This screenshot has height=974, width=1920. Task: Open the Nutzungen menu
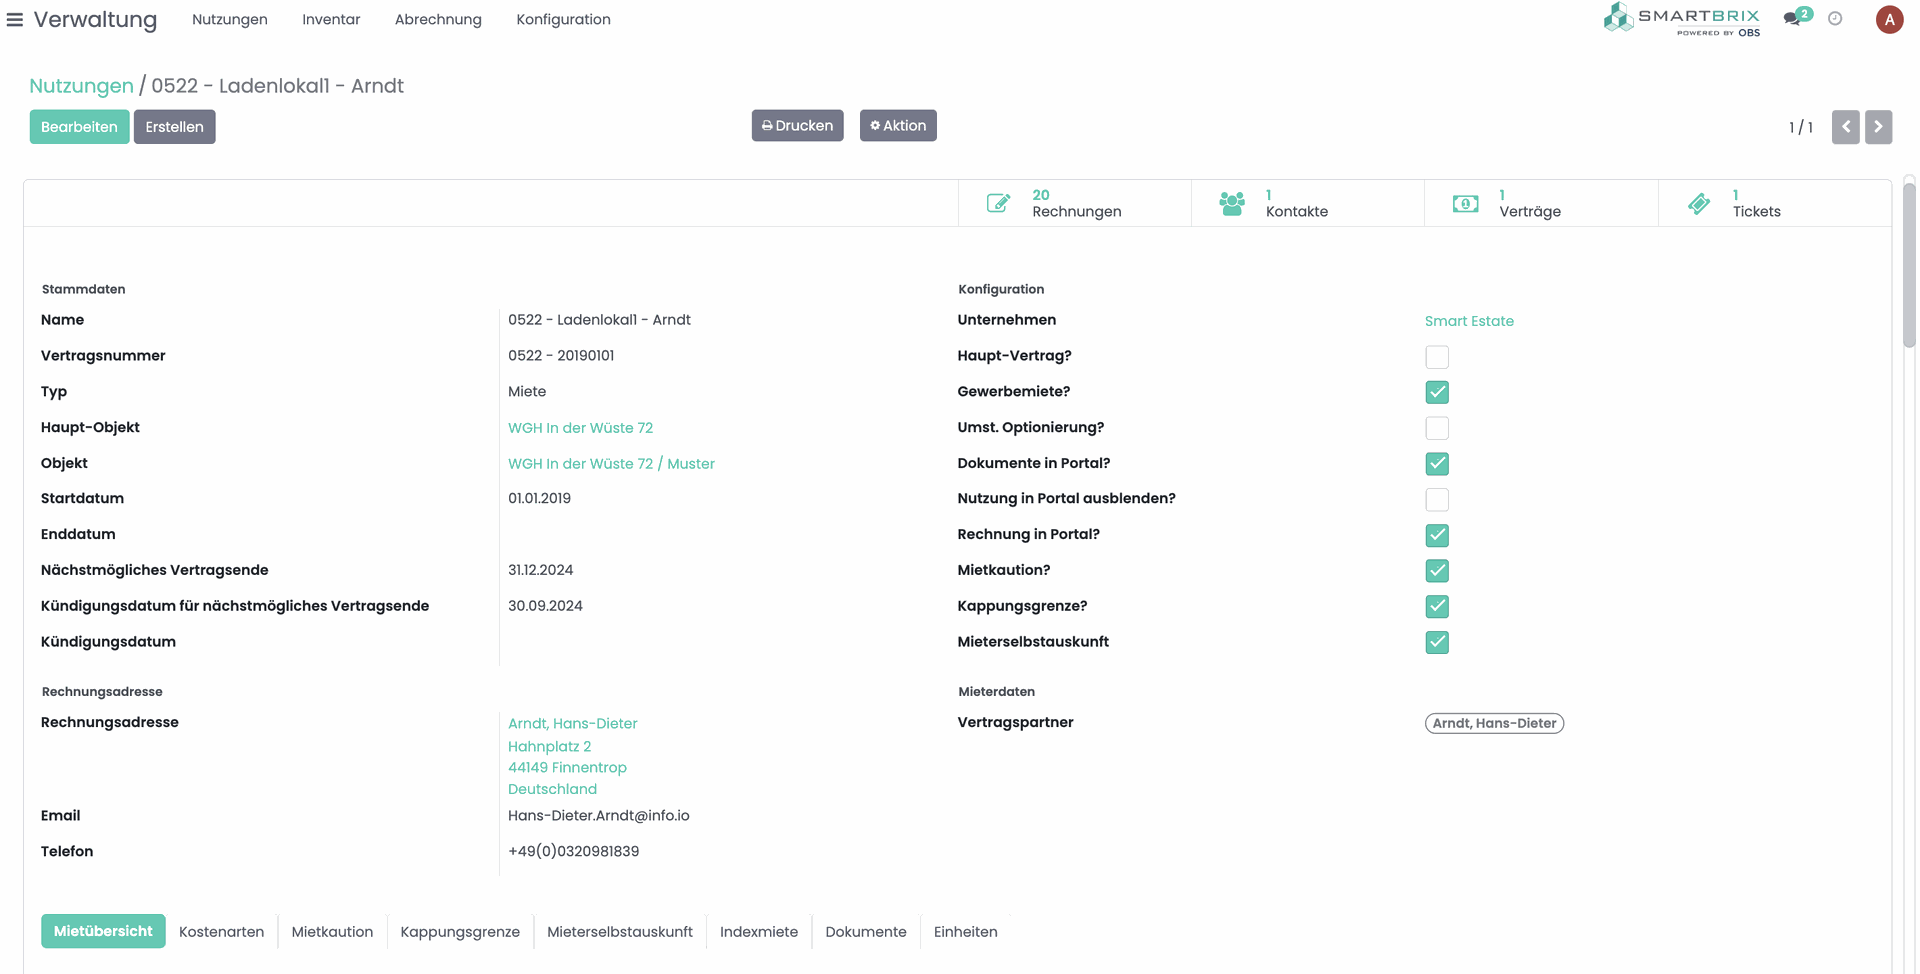[230, 19]
